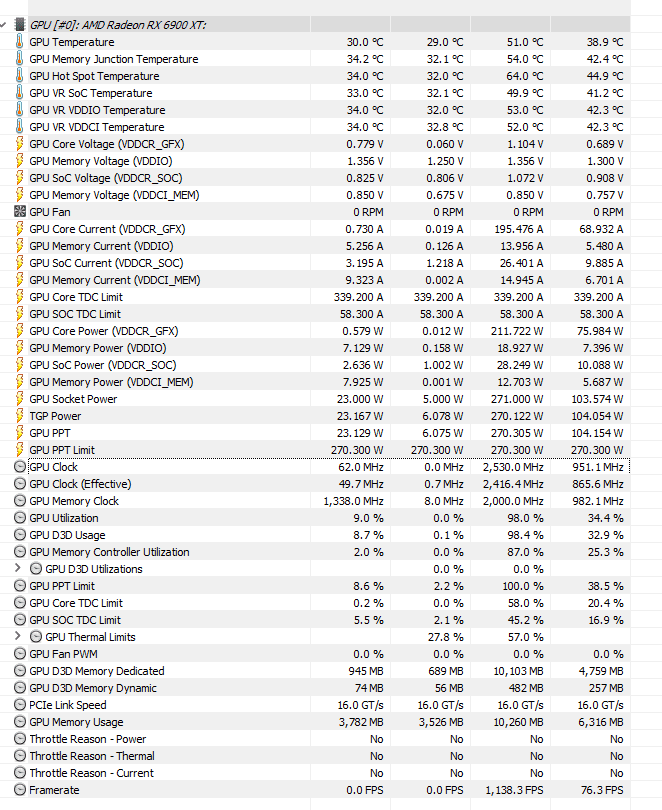Screen dimensions: 662x810
Task: Expand GPU D3D Utilizations subtree
Action: tap(18, 568)
